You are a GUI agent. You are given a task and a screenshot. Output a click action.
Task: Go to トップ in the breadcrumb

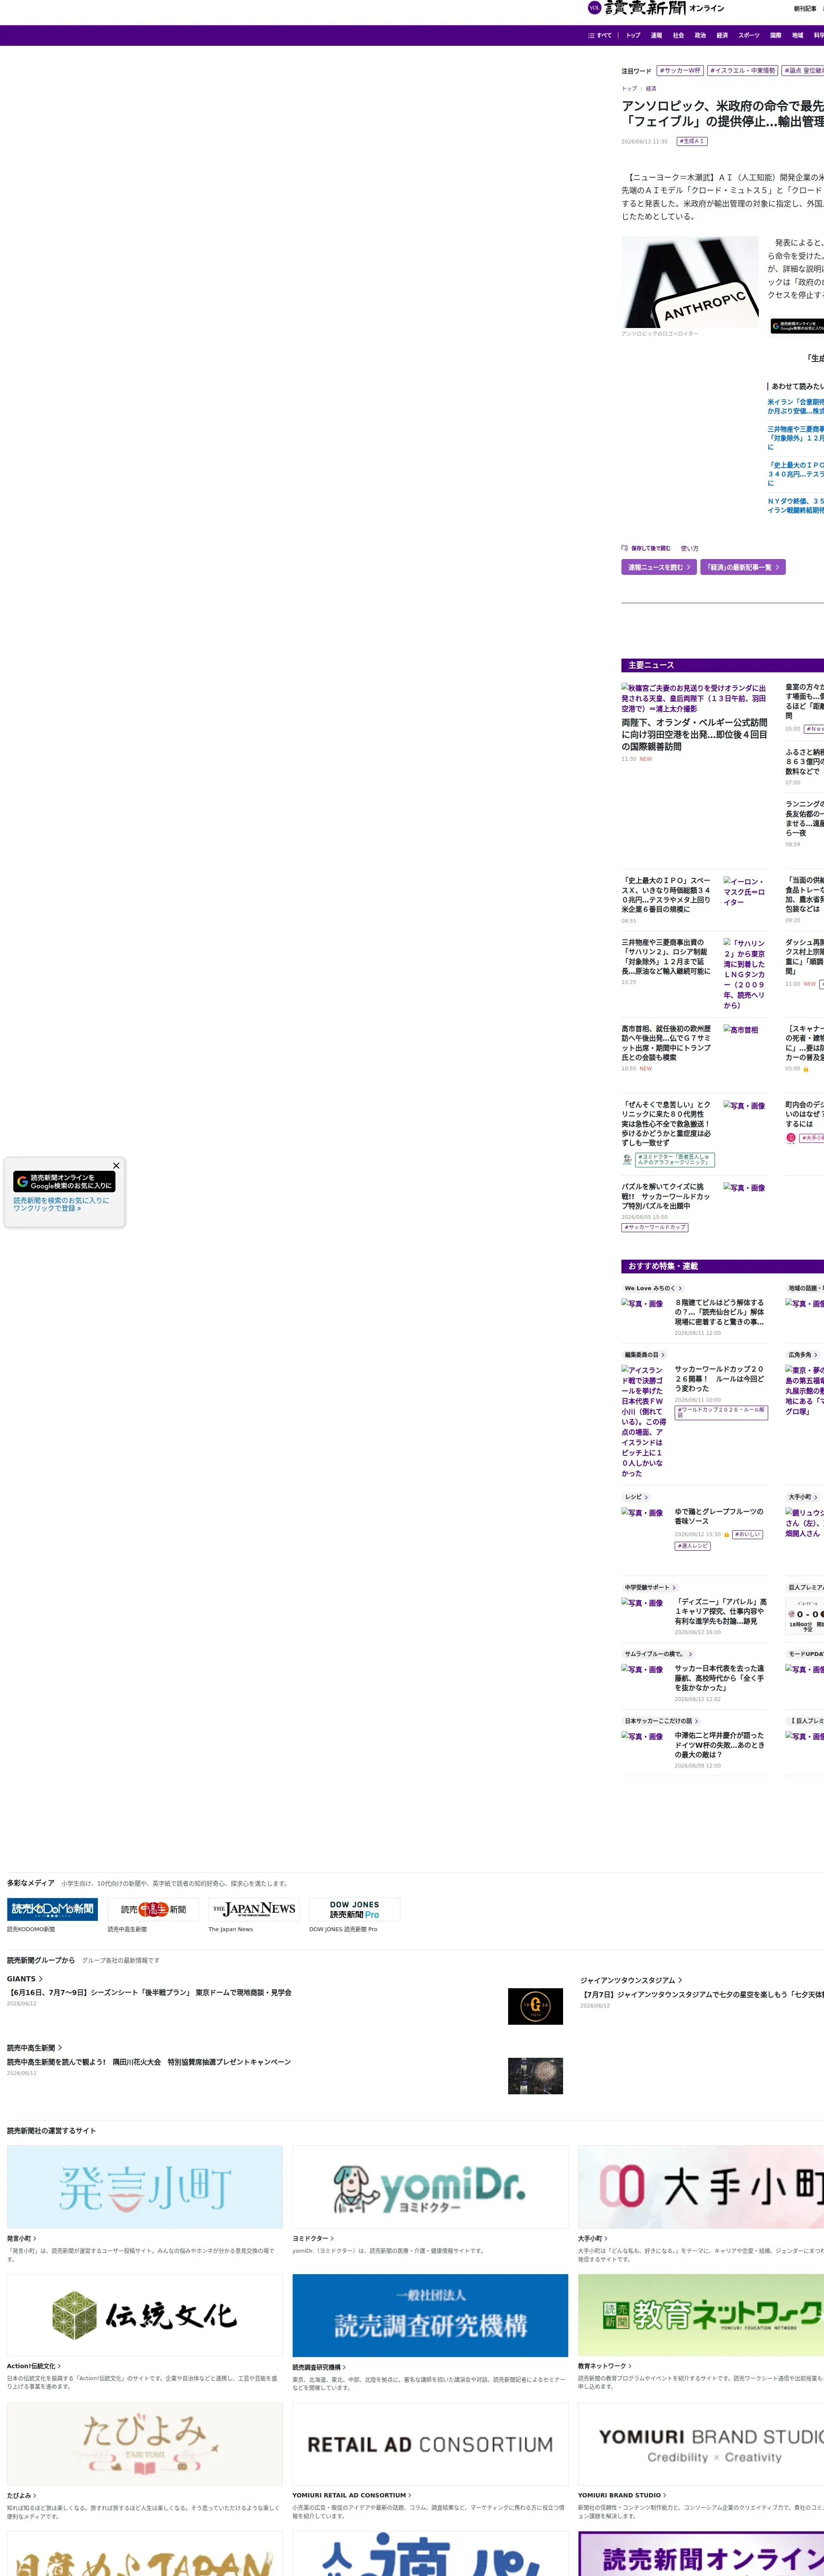pyautogui.click(x=629, y=88)
